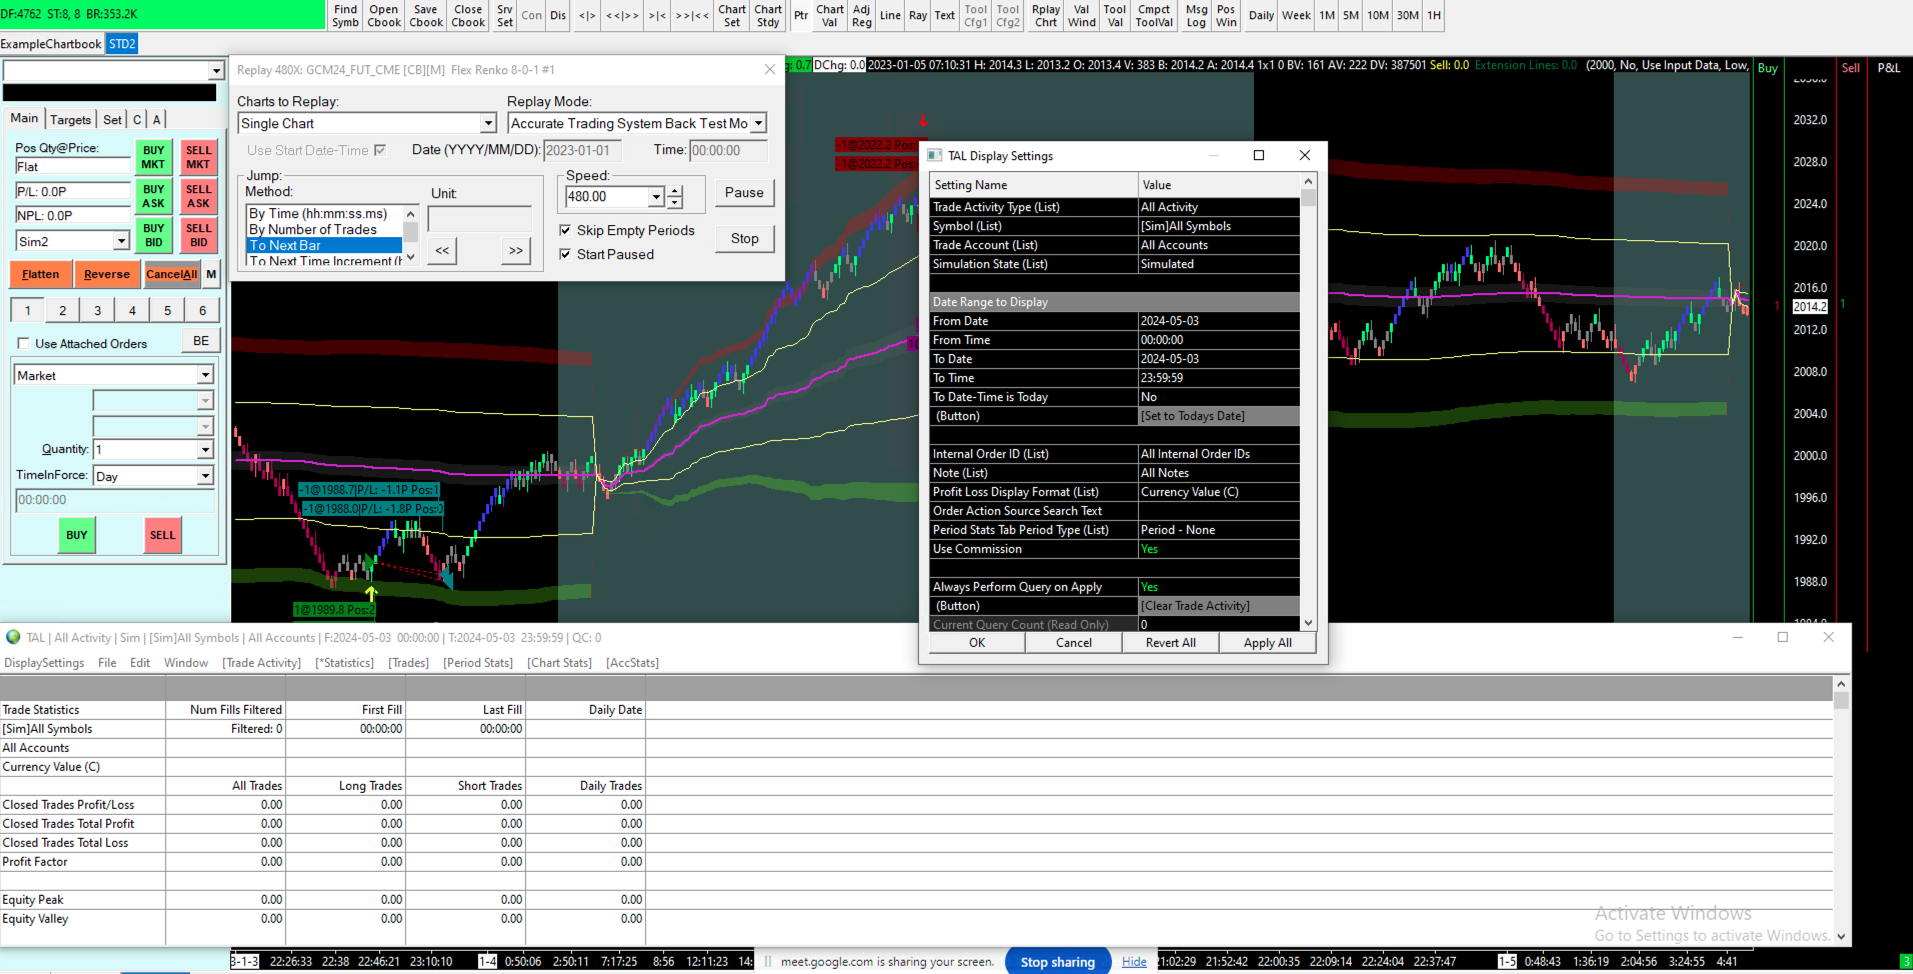Image resolution: width=1913 pixels, height=974 pixels.
Task: Select the Chart Val tool
Action: [x=830, y=16]
